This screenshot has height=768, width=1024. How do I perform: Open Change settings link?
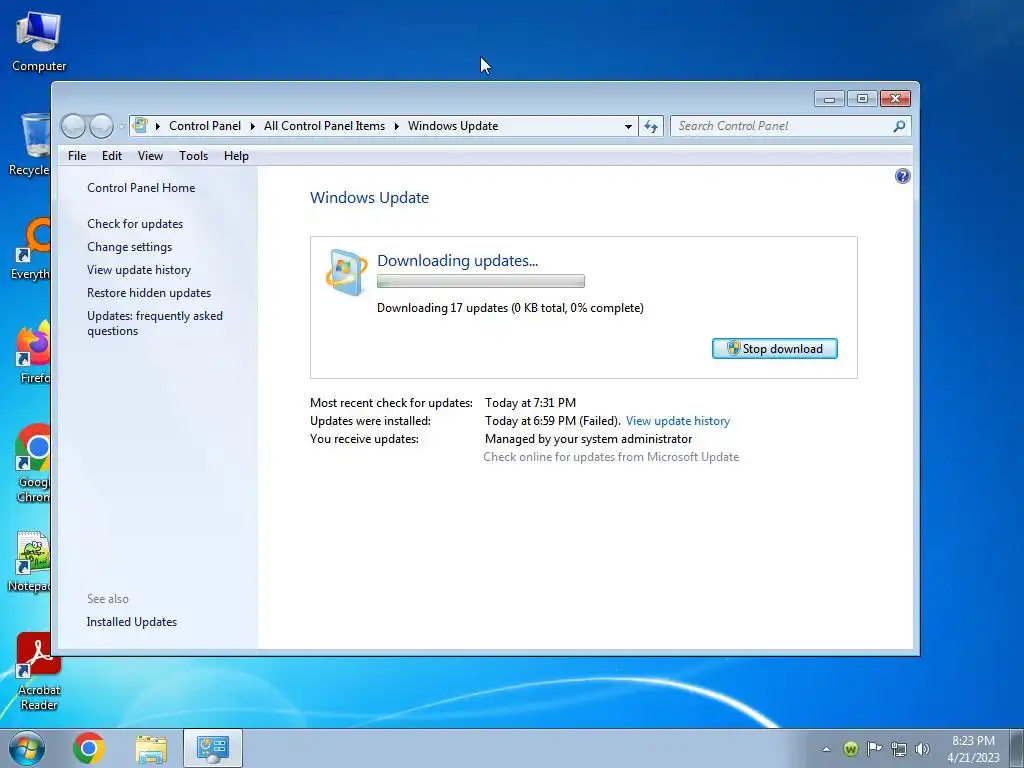(130, 247)
